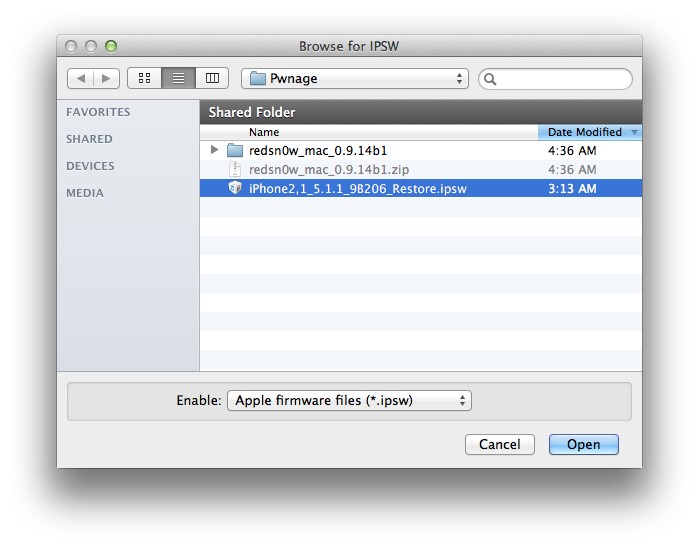Go back with the left arrow button
Screen dimensions: 699x547
(x=80, y=78)
